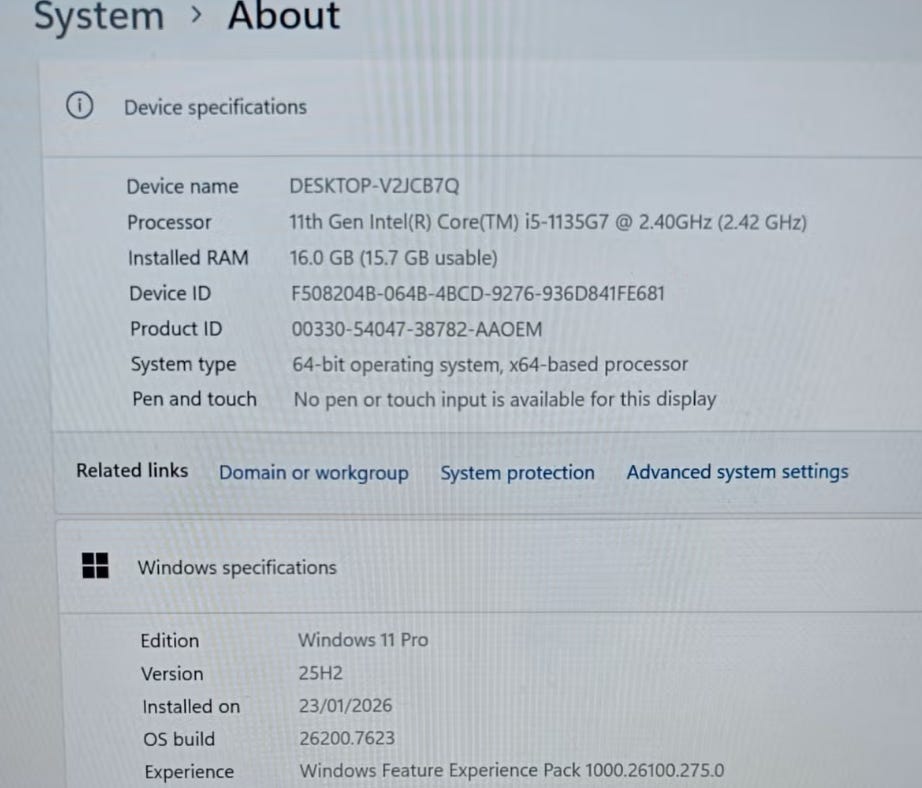The image size is (922, 788).
Task: Click the Related links label
Action: 132,470
